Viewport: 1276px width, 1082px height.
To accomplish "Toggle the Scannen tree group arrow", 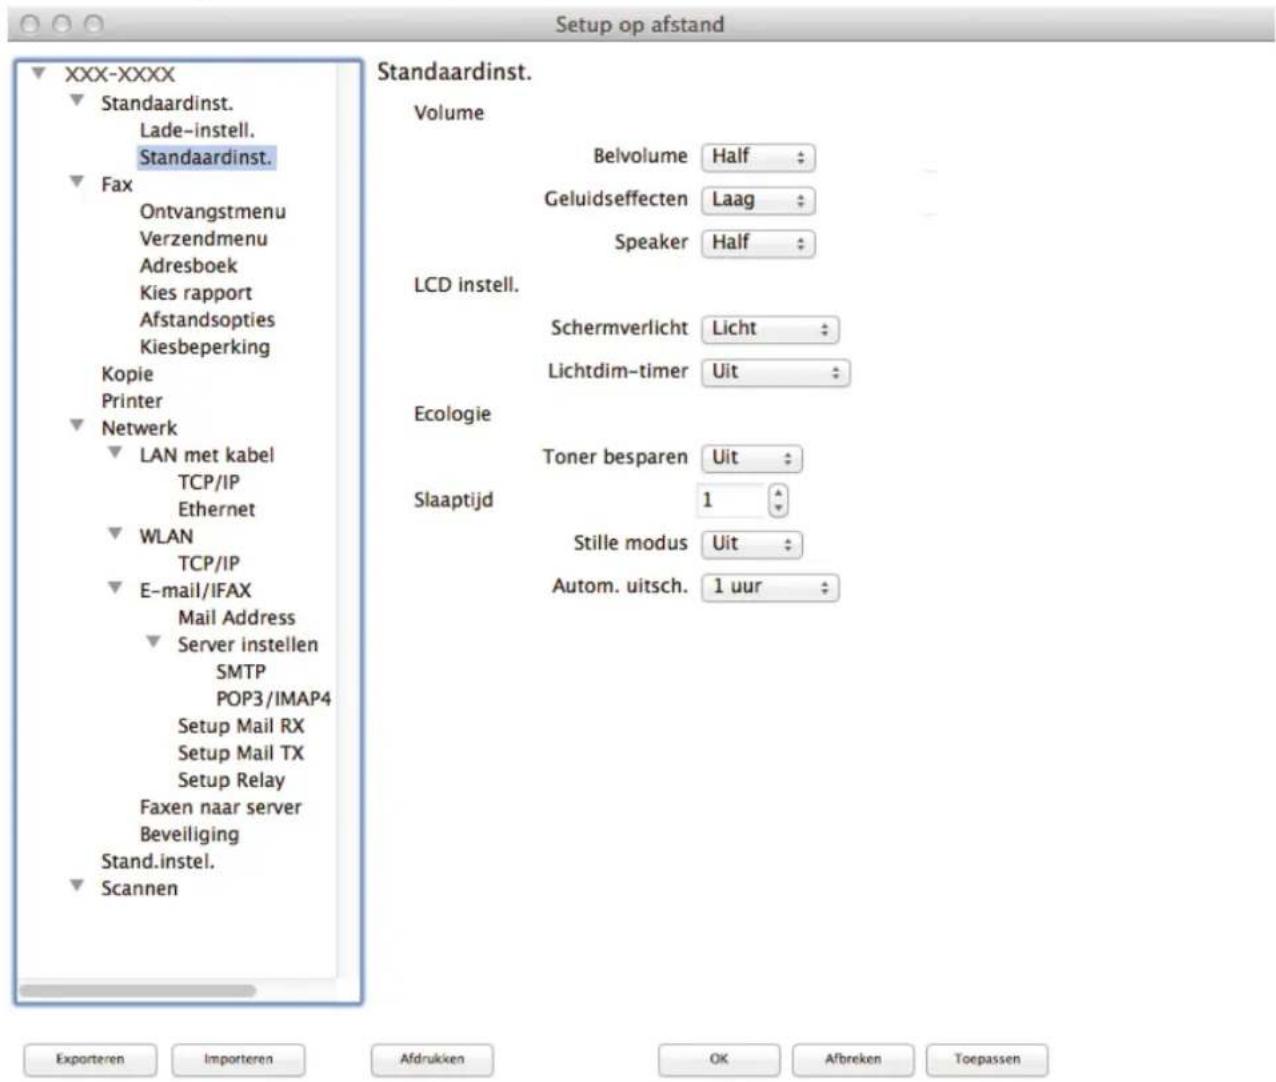I will [77, 886].
